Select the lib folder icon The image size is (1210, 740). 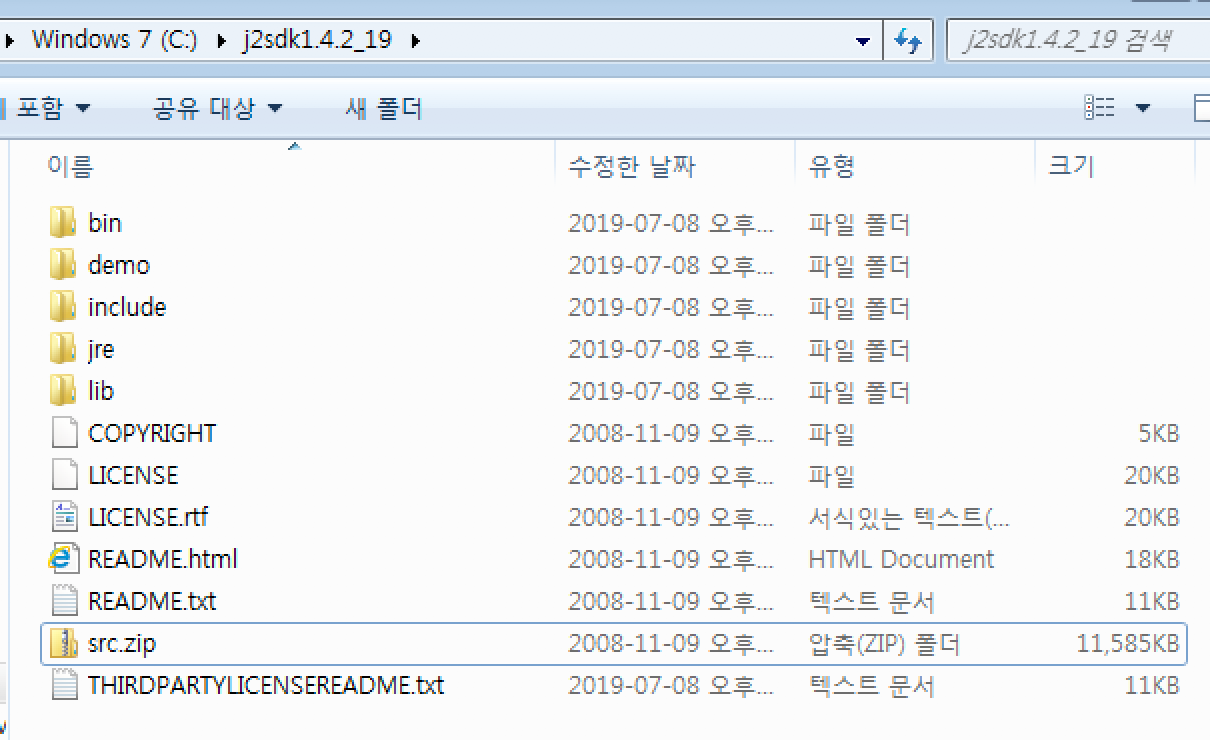coord(63,391)
